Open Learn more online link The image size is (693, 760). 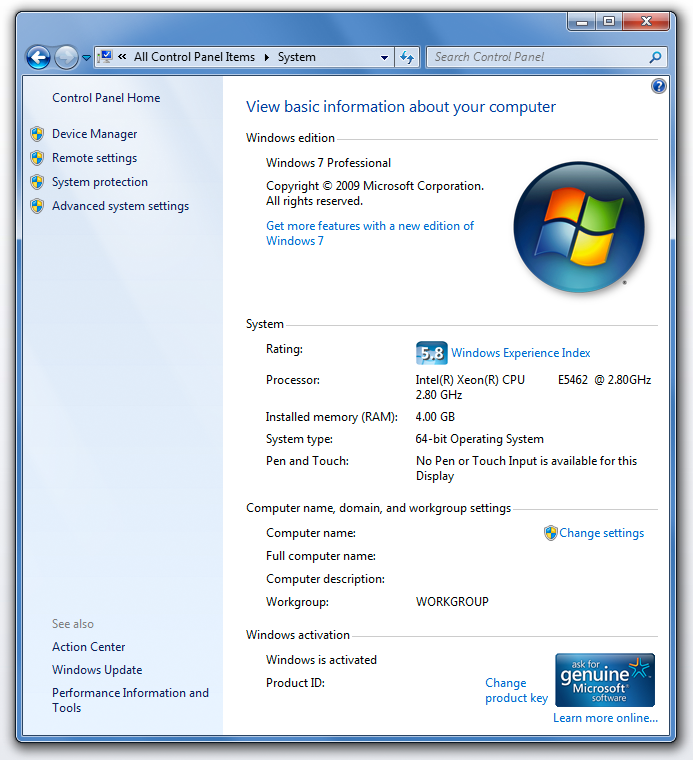pyautogui.click(x=605, y=718)
